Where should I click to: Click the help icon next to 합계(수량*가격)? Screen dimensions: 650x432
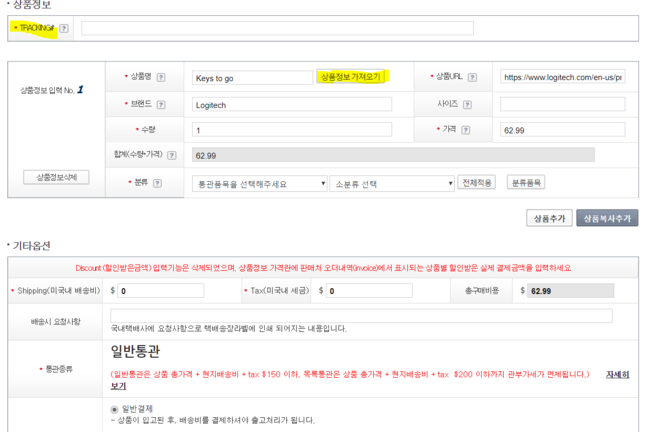click(172, 155)
